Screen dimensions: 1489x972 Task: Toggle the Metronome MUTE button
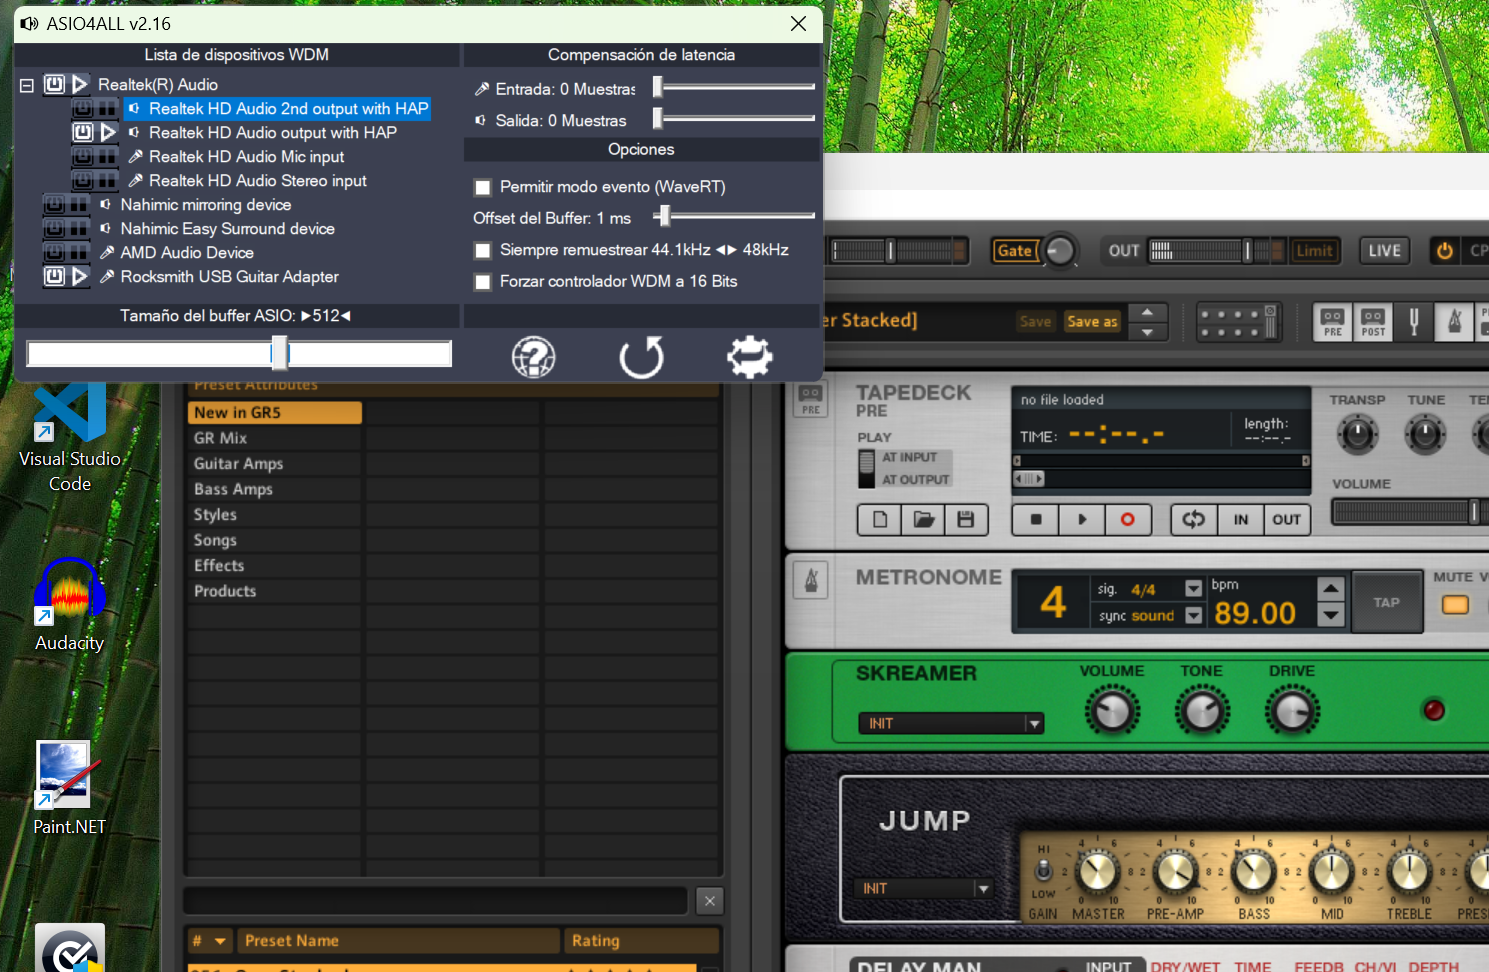(x=1455, y=605)
